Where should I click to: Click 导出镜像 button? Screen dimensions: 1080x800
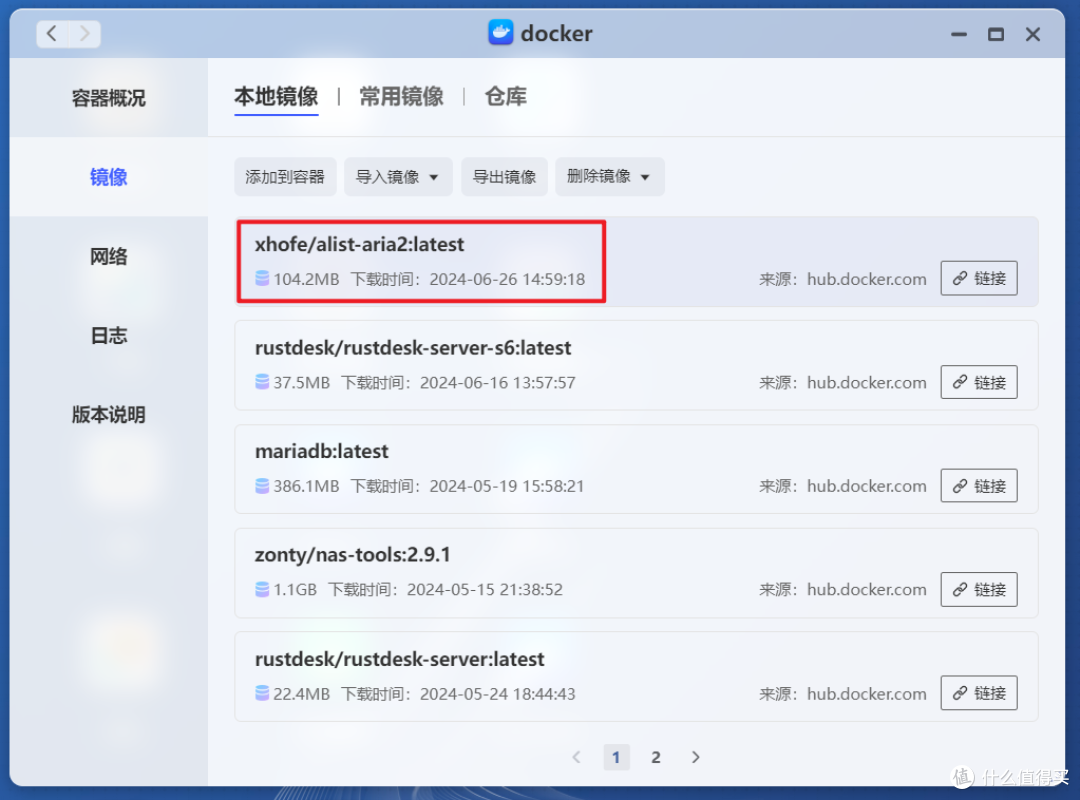(504, 177)
